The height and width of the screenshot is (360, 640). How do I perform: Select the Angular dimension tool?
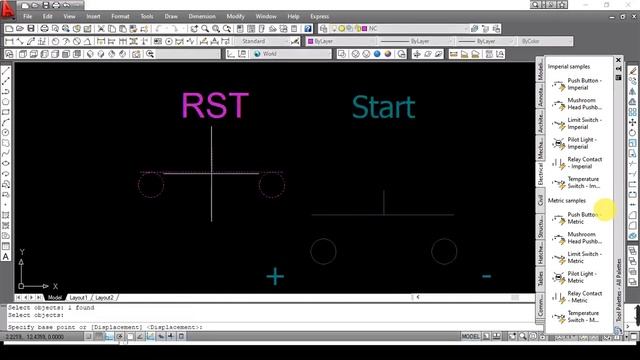(x=87, y=41)
